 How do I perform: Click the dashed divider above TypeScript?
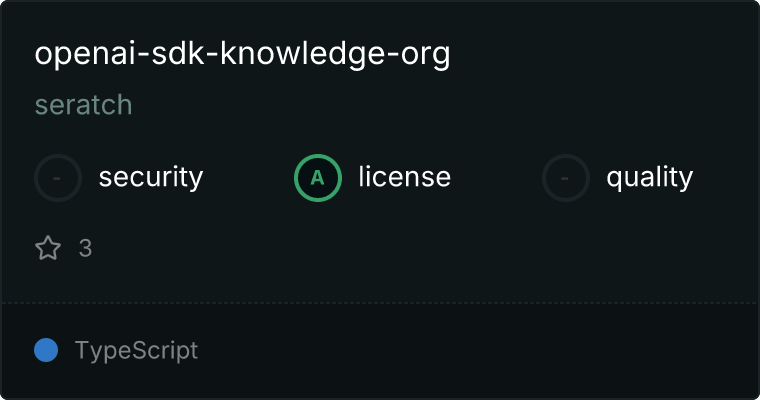click(380, 303)
